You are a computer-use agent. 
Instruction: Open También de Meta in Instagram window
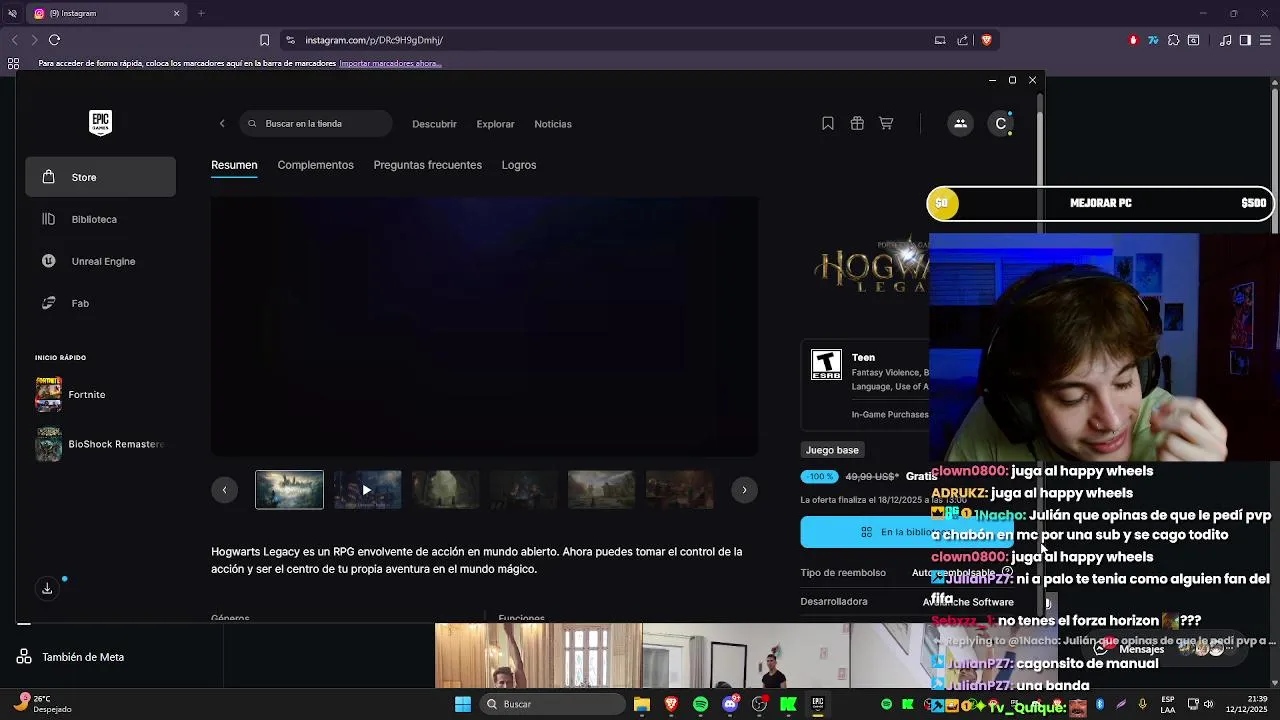(72, 657)
